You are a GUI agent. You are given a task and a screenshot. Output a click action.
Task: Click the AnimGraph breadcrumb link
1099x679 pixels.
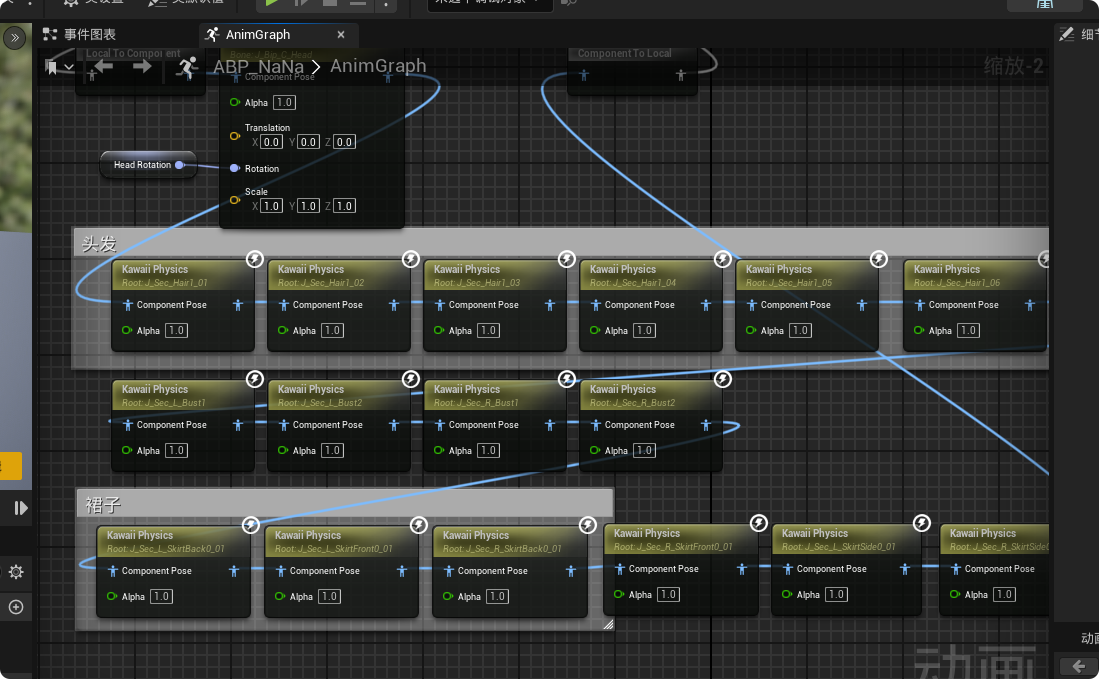click(378, 66)
